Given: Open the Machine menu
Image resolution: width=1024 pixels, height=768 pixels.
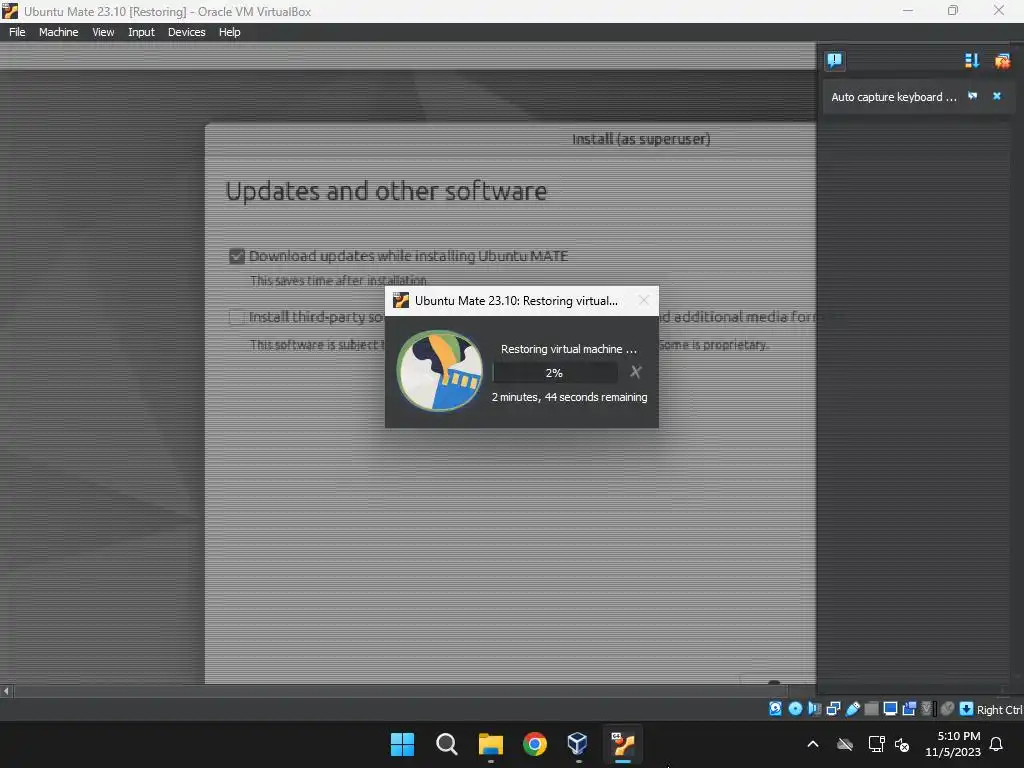Looking at the screenshot, I should pos(58,32).
